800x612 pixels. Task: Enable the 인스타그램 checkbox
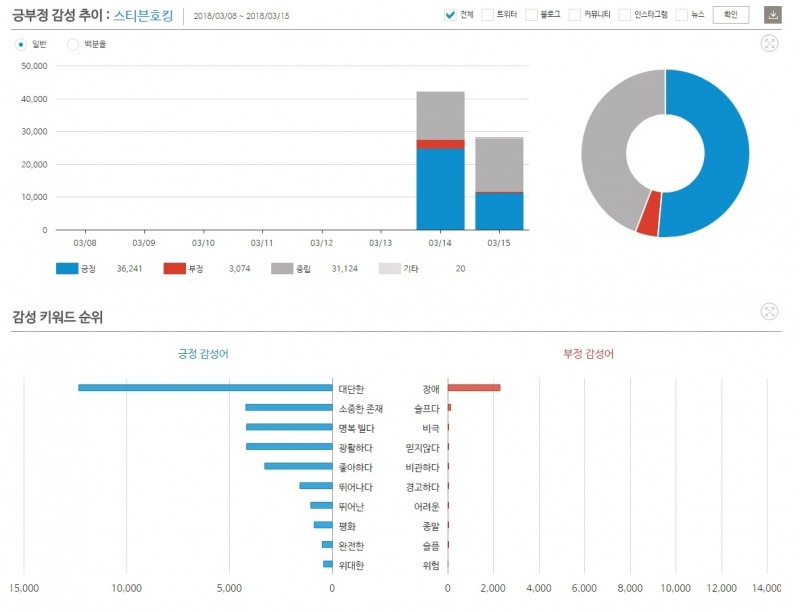pyautogui.click(x=625, y=15)
